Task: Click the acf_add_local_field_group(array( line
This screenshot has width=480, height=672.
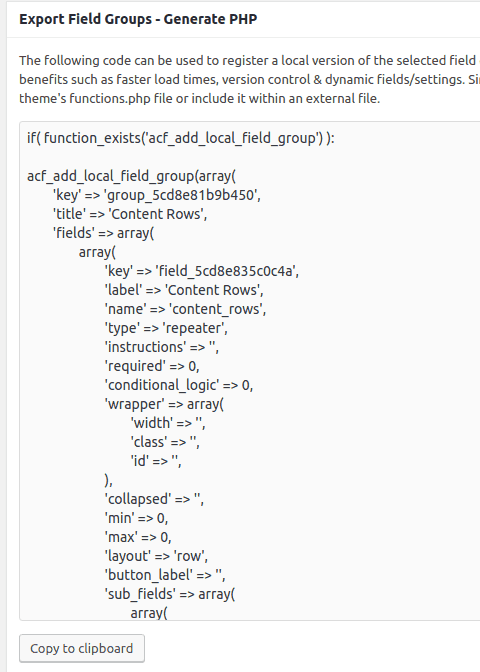Action: 131,176
